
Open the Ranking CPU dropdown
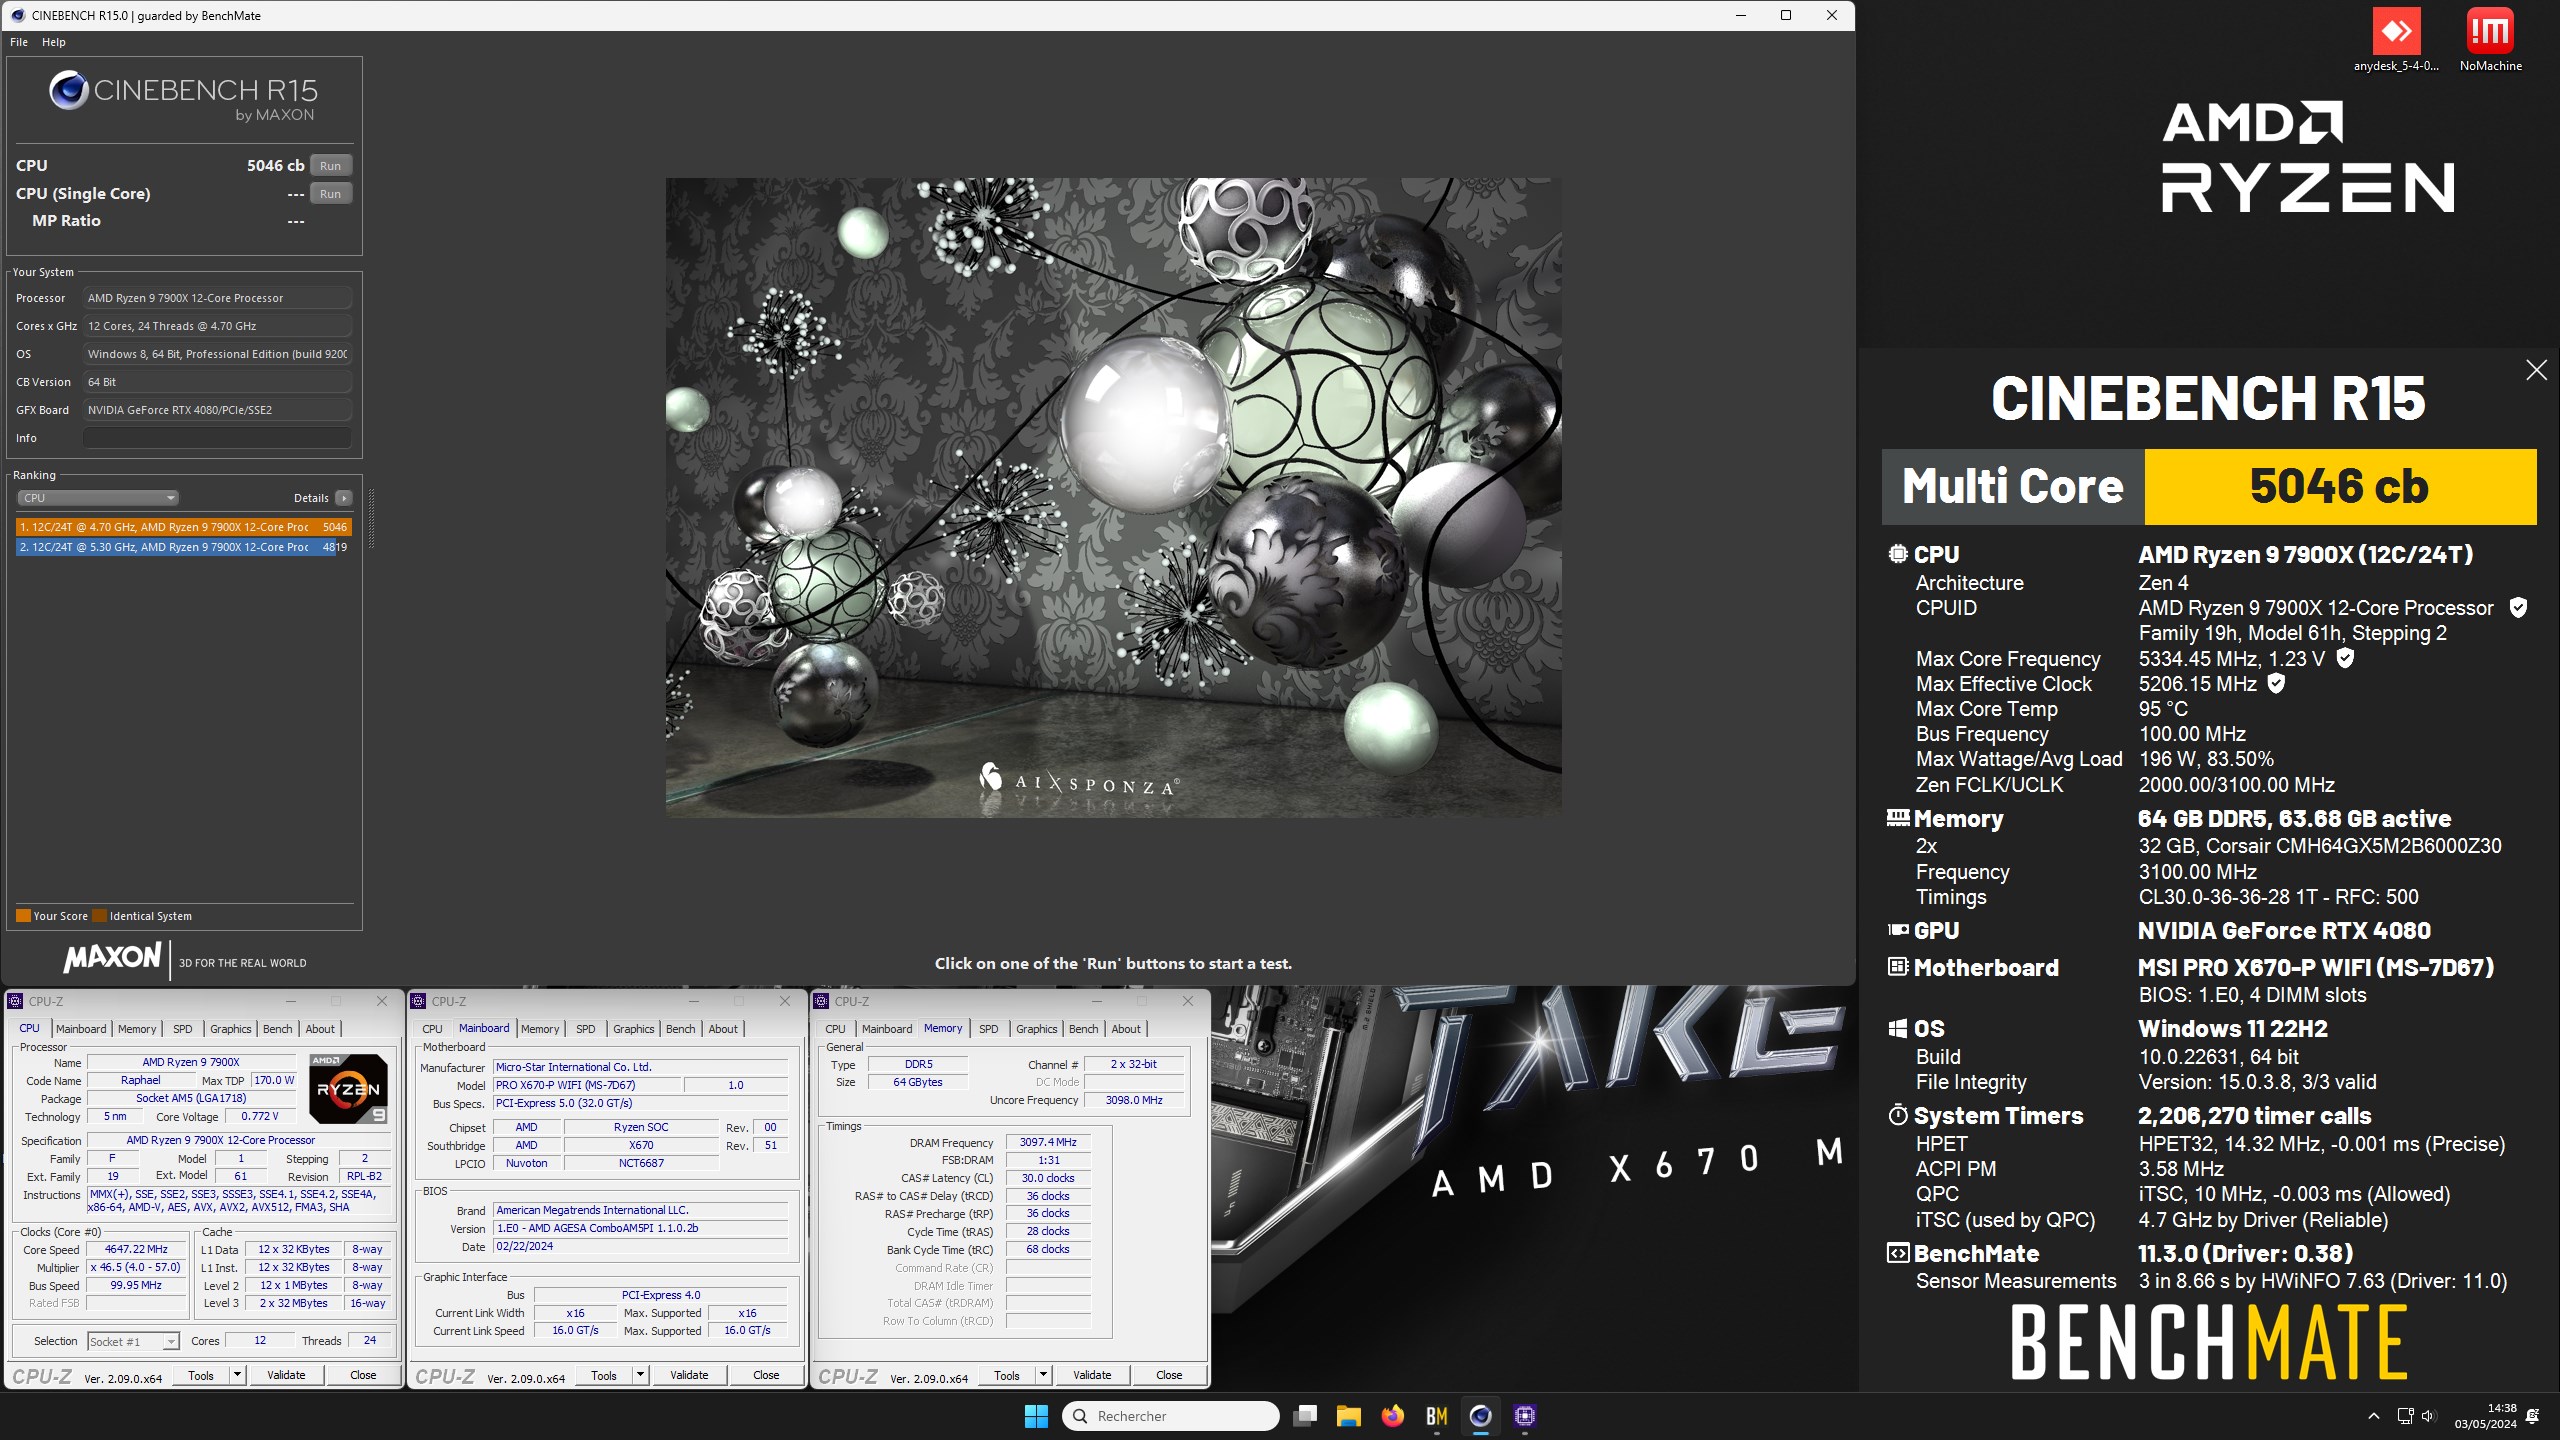point(98,498)
